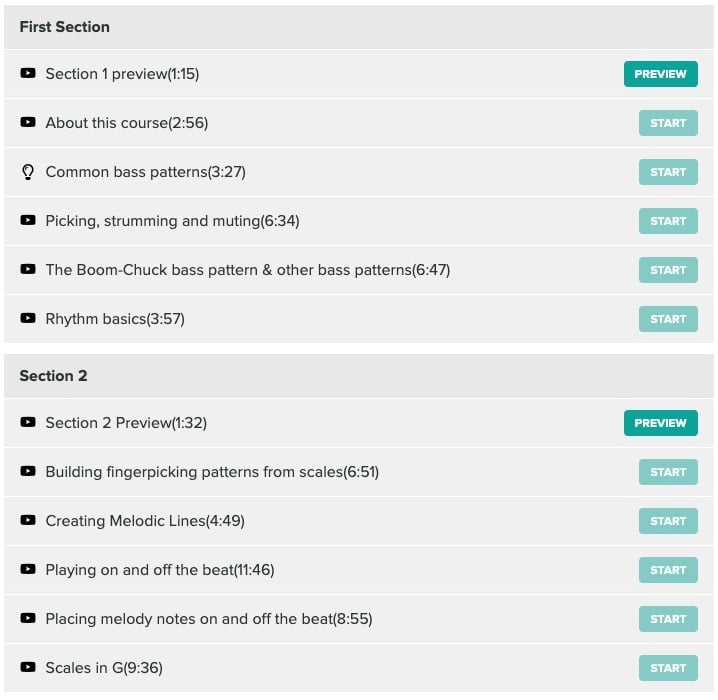Click the video icon next to Playing on and off the beat
The height and width of the screenshot is (700, 718).
(28, 569)
